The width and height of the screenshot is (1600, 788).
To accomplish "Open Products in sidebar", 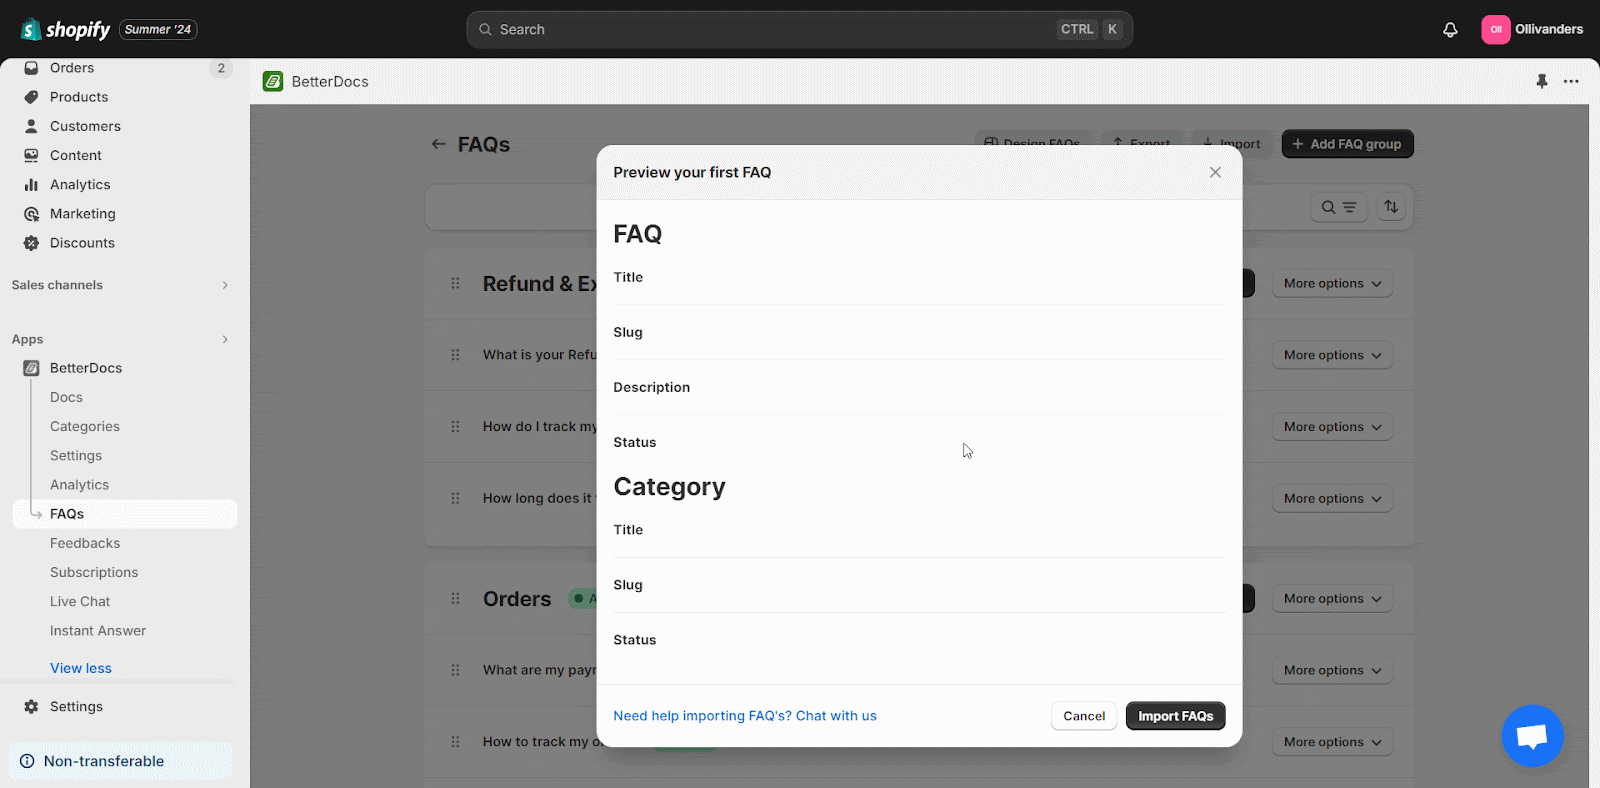I will (79, 97).
